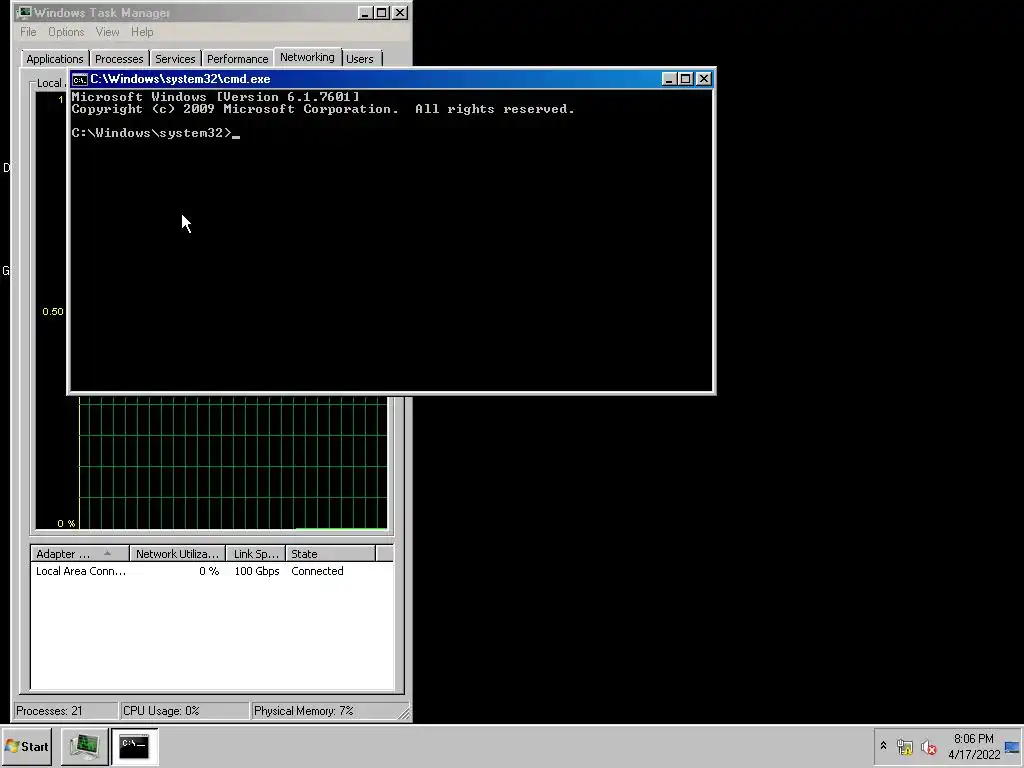Open the clock showing 8:06 PM
Image resolution: width=1024 pixels, height=768 pixels.
974,746
